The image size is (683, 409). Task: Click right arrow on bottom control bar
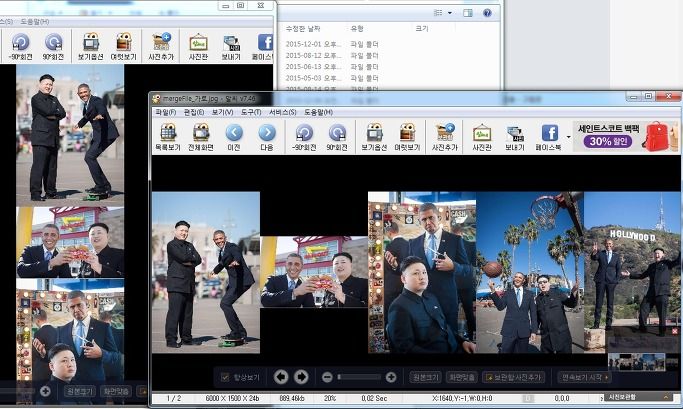[301, 377]
